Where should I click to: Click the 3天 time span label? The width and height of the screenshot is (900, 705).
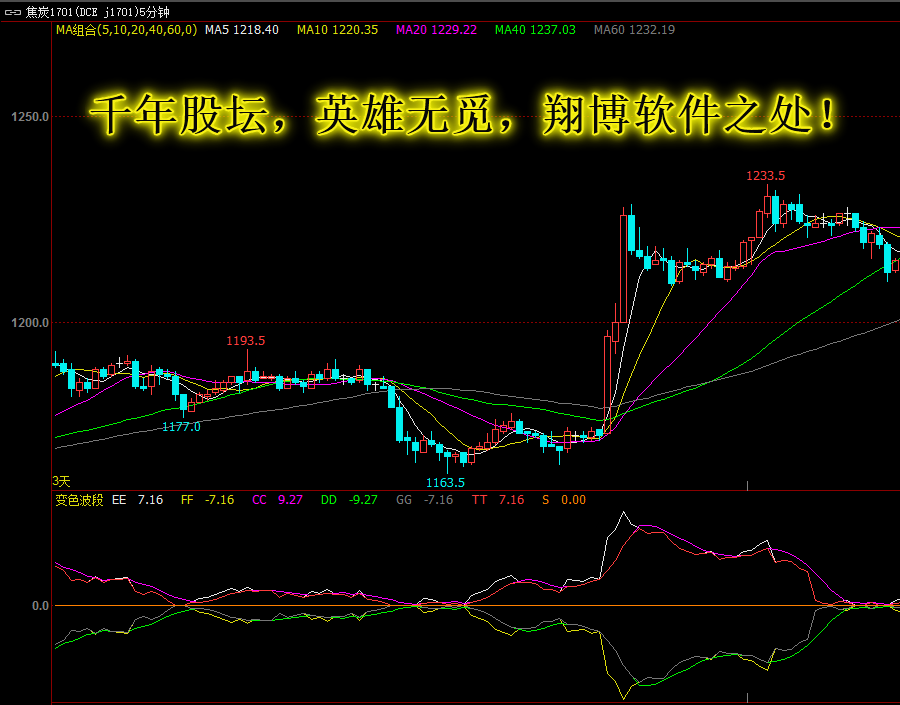coord(61,481)
